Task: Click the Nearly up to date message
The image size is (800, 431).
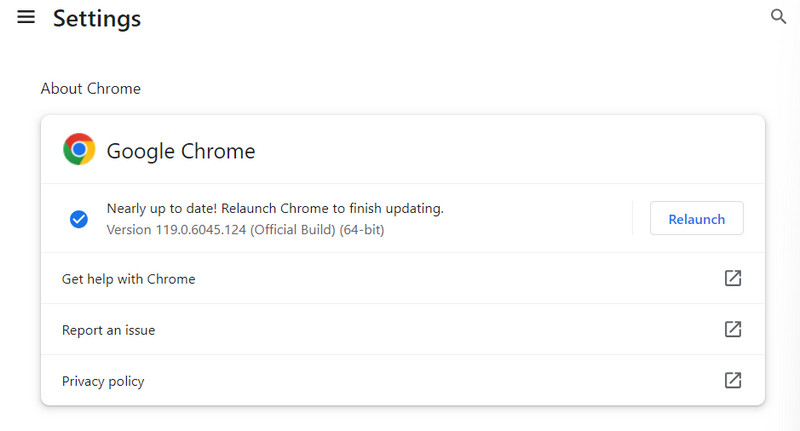Action: point(274,208)
